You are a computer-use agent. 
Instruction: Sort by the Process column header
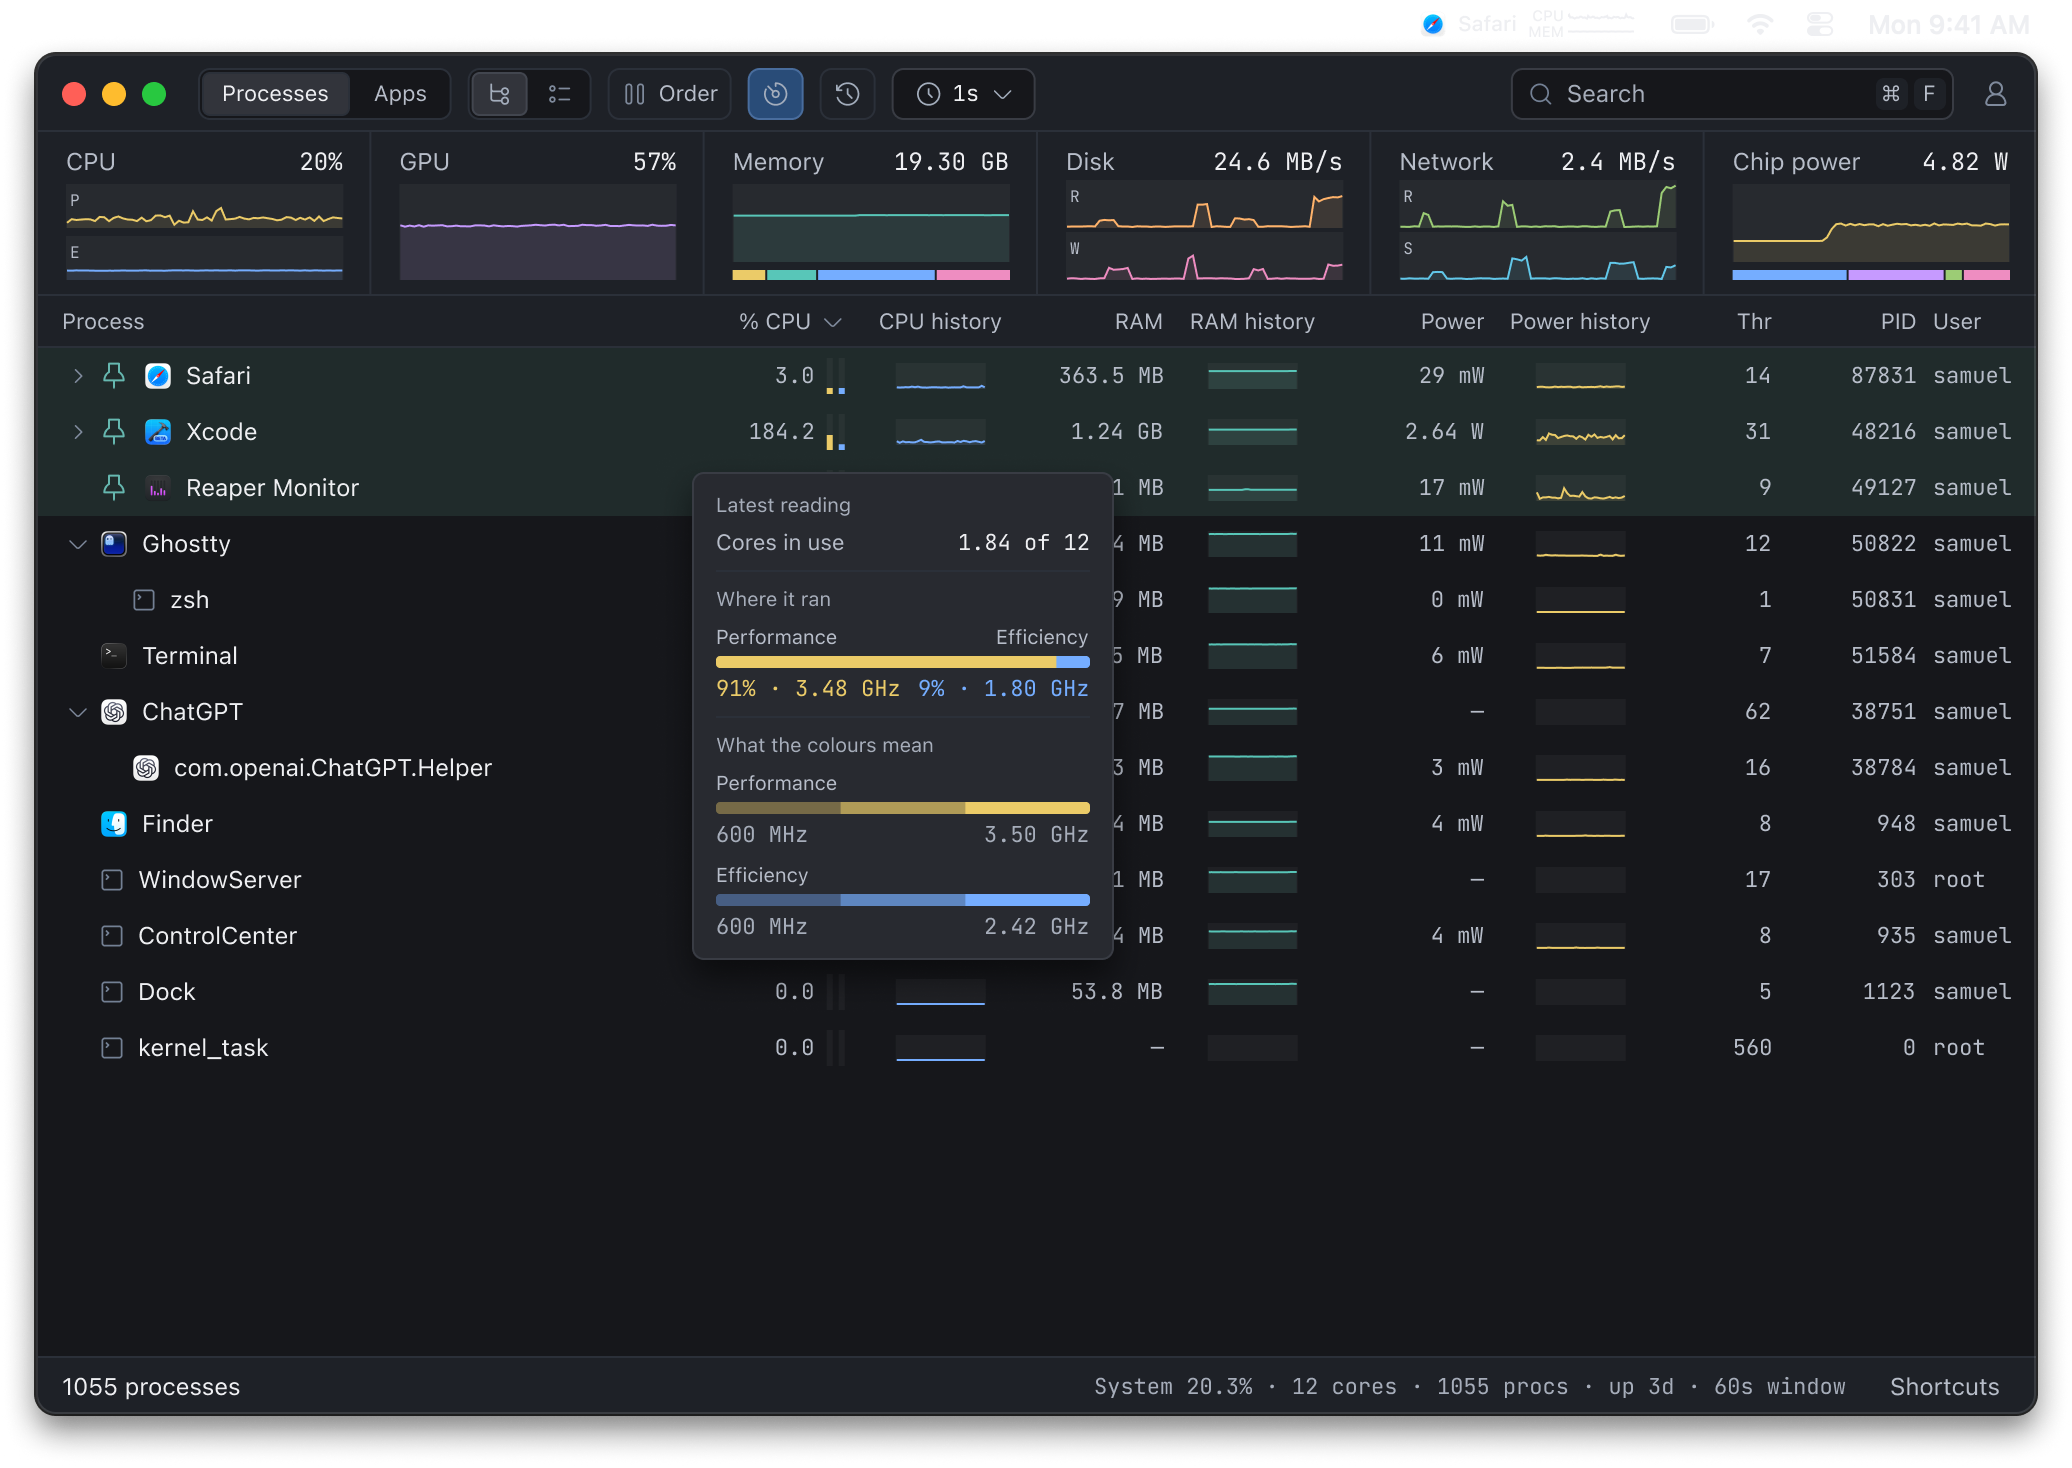(x=103, y=322)
